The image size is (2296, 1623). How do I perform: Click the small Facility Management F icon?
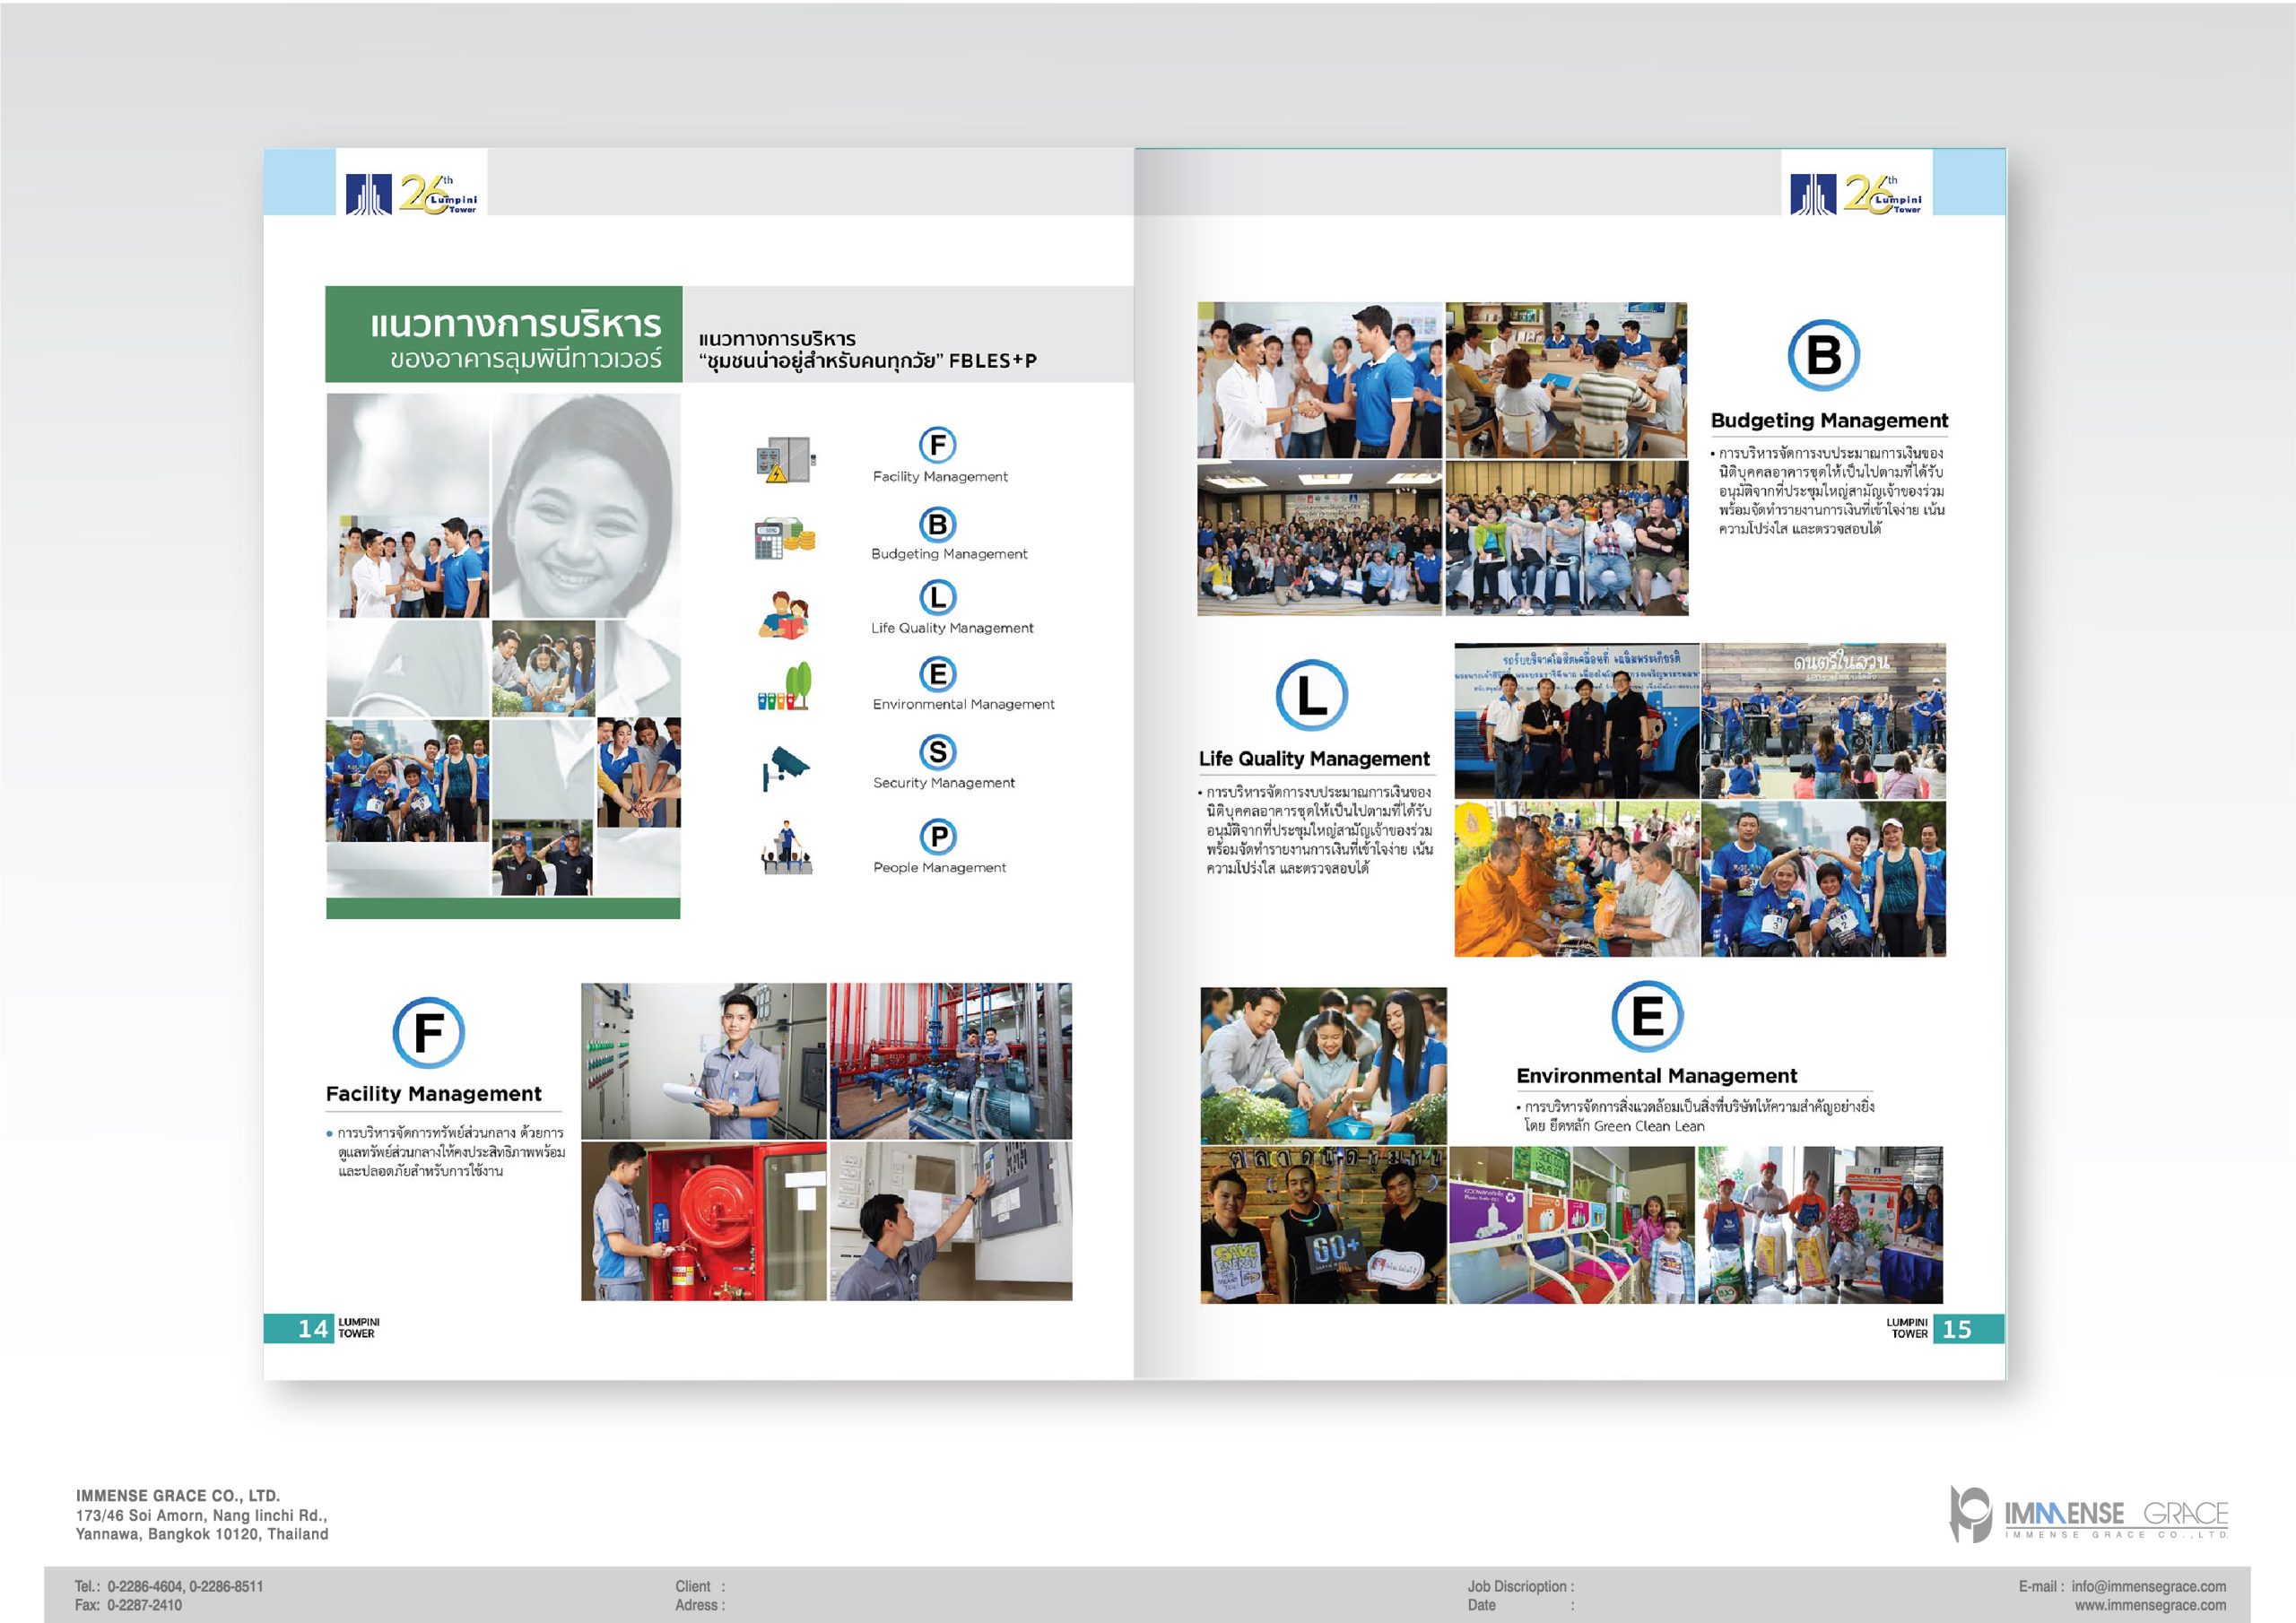point(937,445)
